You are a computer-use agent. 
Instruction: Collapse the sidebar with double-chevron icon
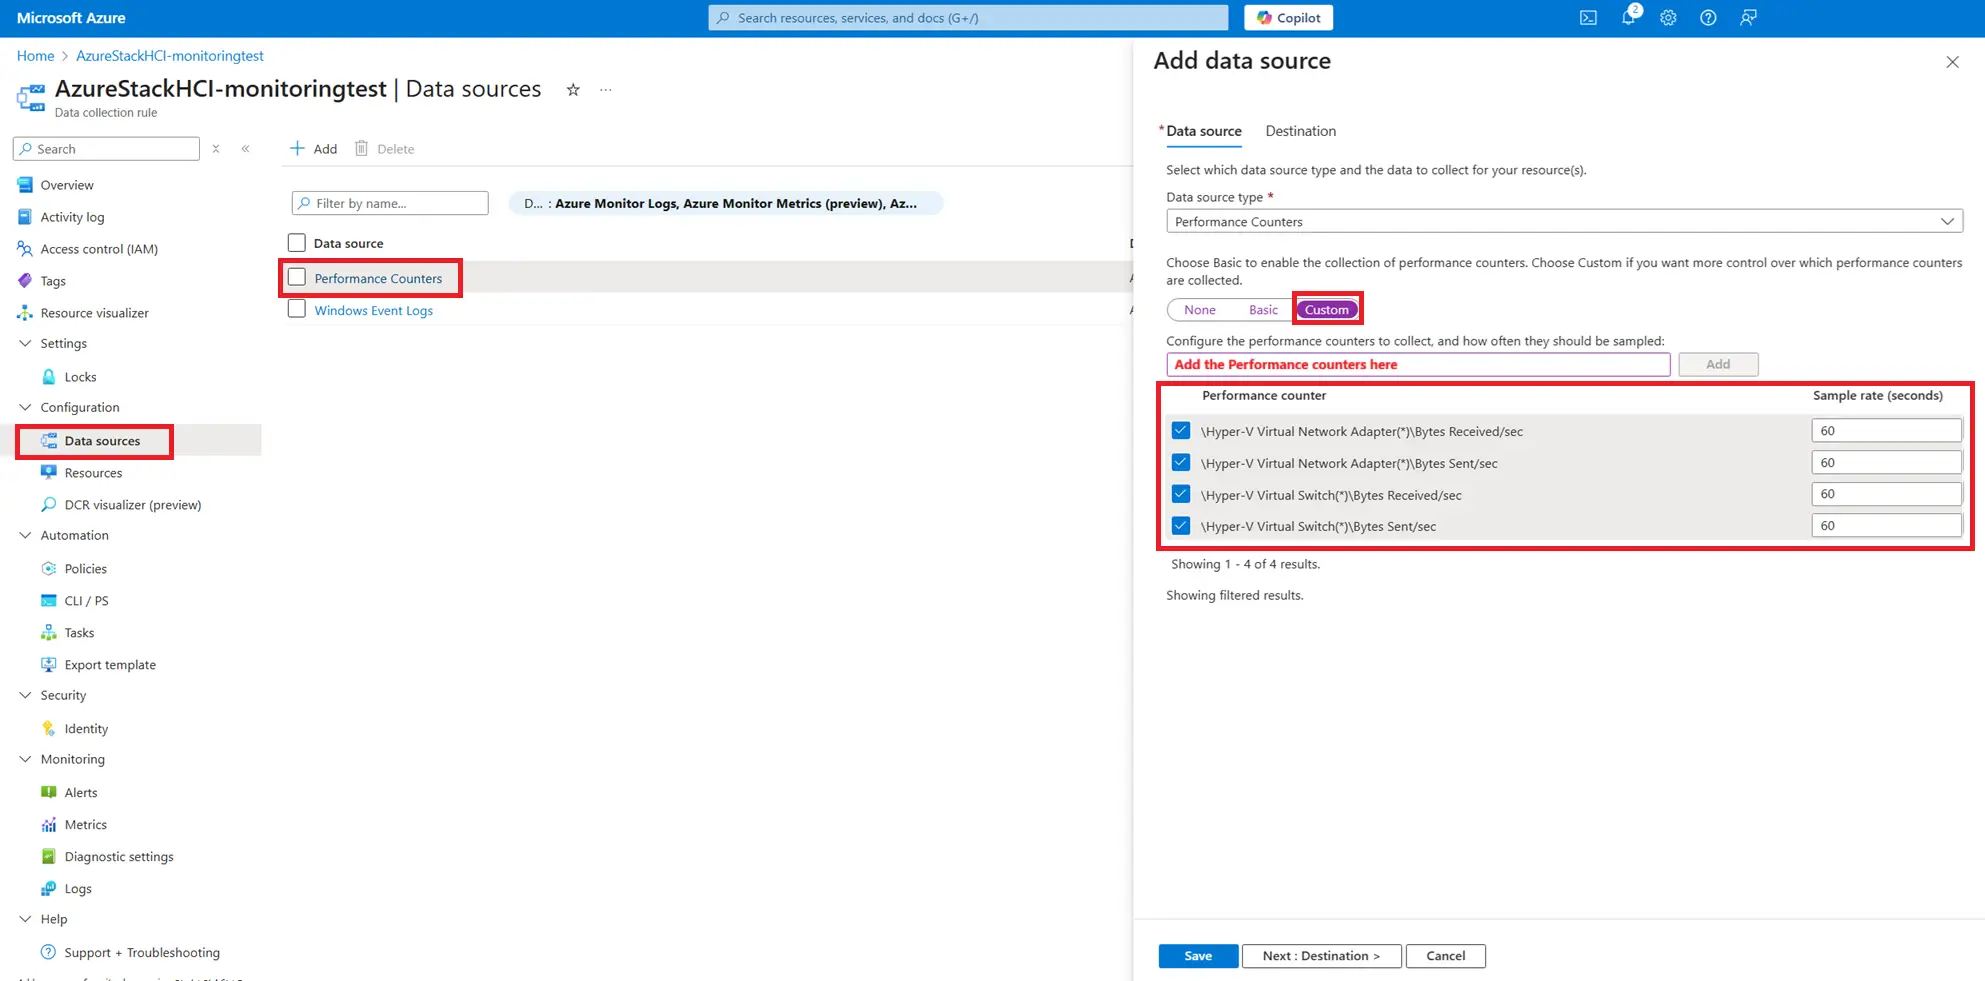click(x=246, y=149)
